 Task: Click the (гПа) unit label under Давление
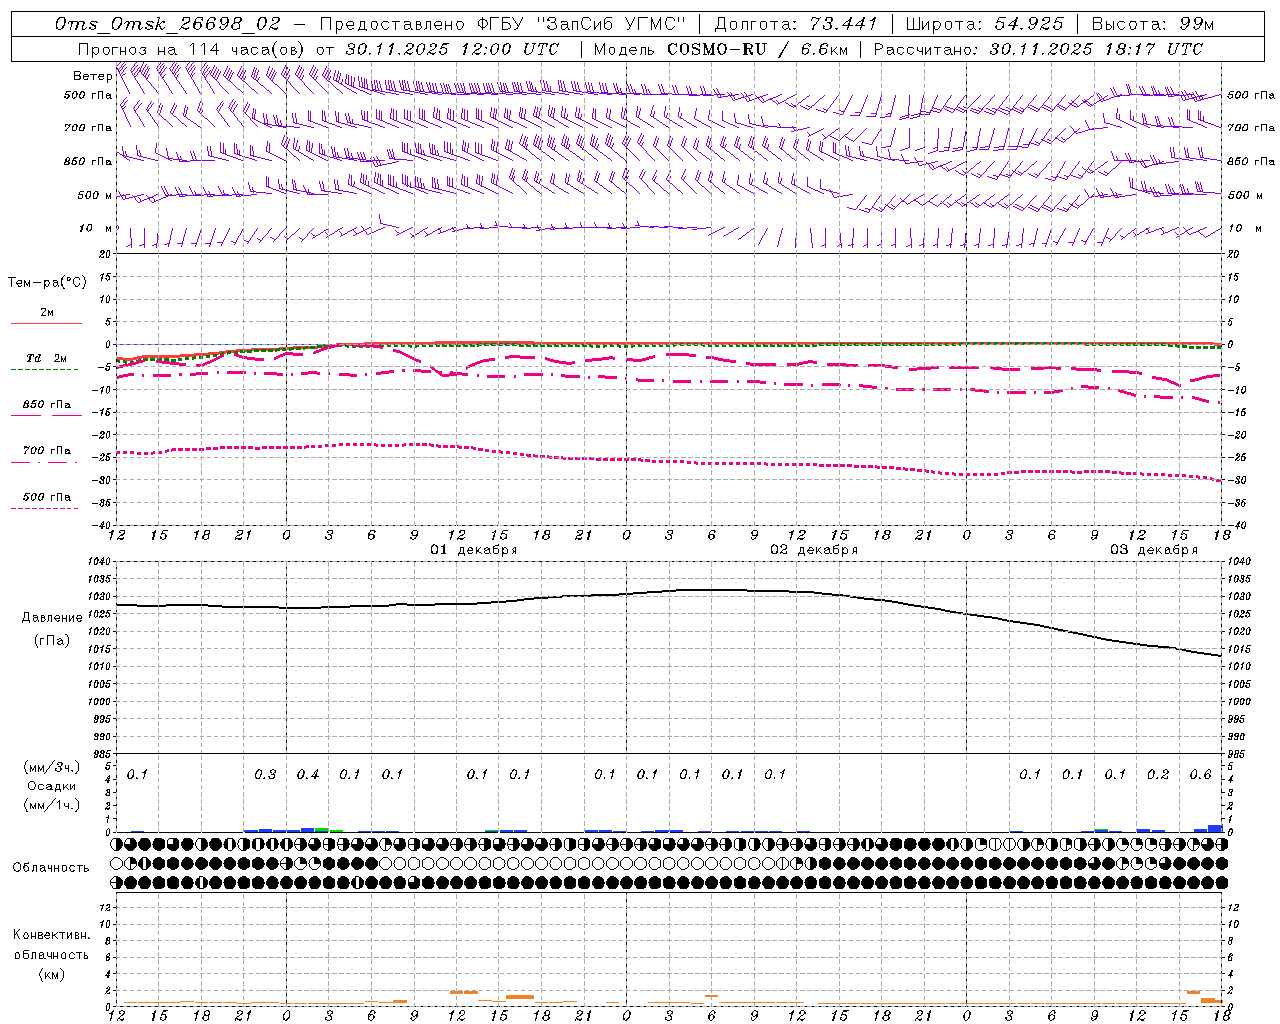click(x=52, y=641)
